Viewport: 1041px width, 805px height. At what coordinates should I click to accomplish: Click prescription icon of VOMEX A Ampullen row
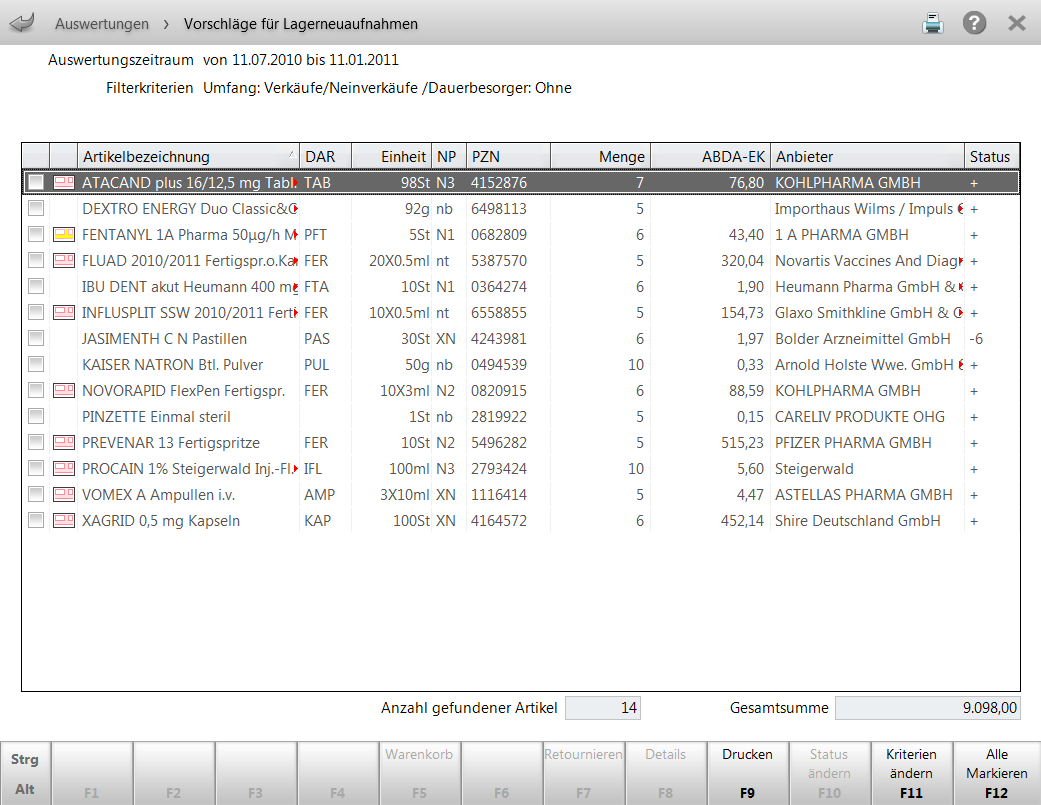pos(64,494)
